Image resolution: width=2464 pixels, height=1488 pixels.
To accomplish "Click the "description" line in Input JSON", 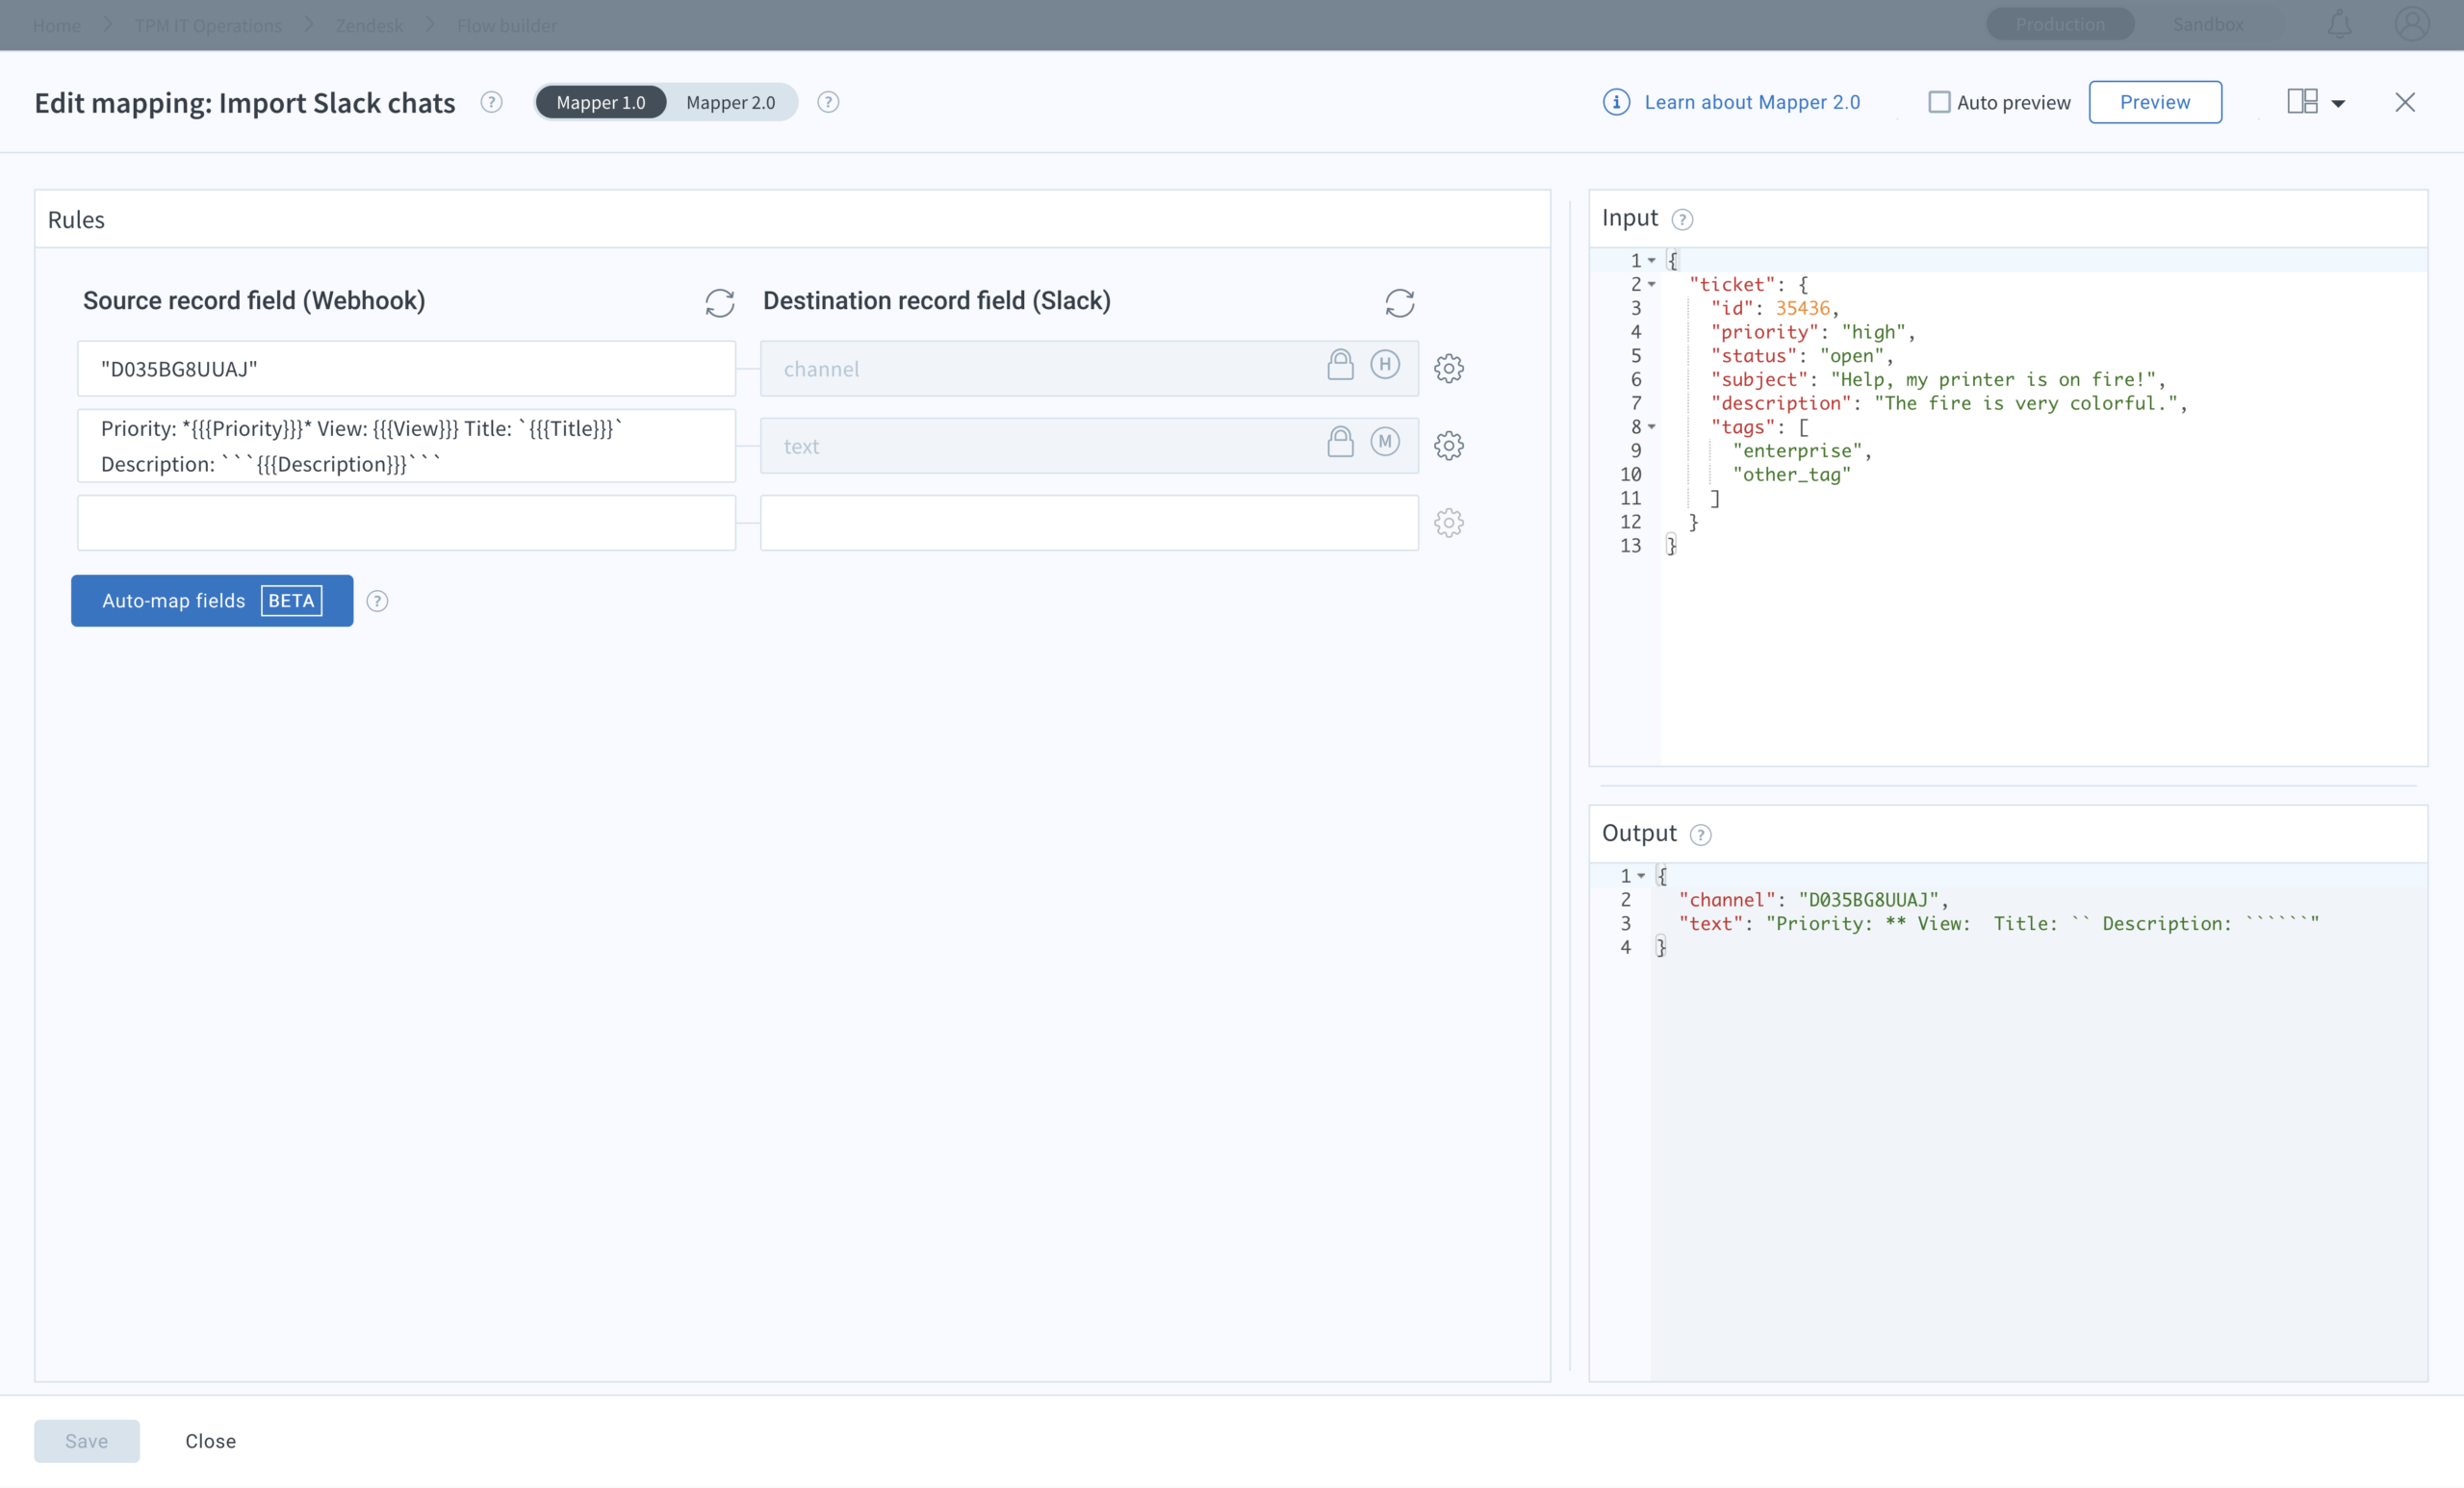I will (x=1949, y=404).
